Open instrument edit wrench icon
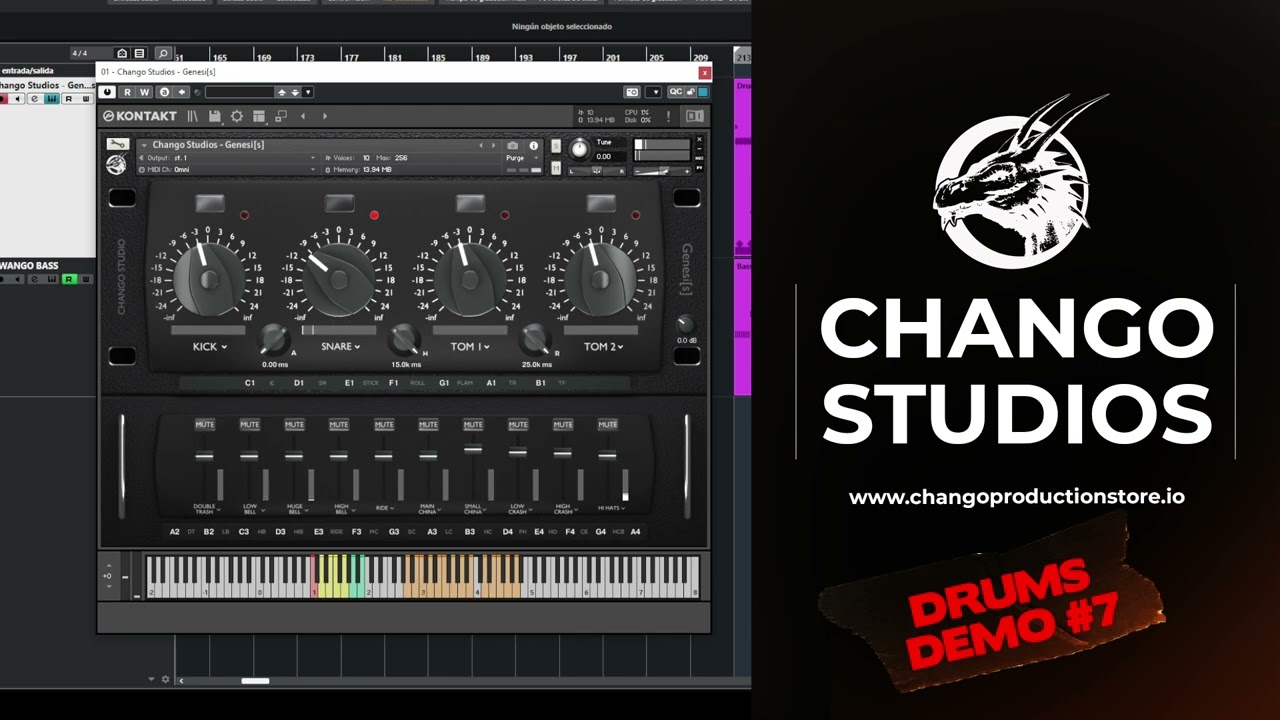 tap(118, 144)
